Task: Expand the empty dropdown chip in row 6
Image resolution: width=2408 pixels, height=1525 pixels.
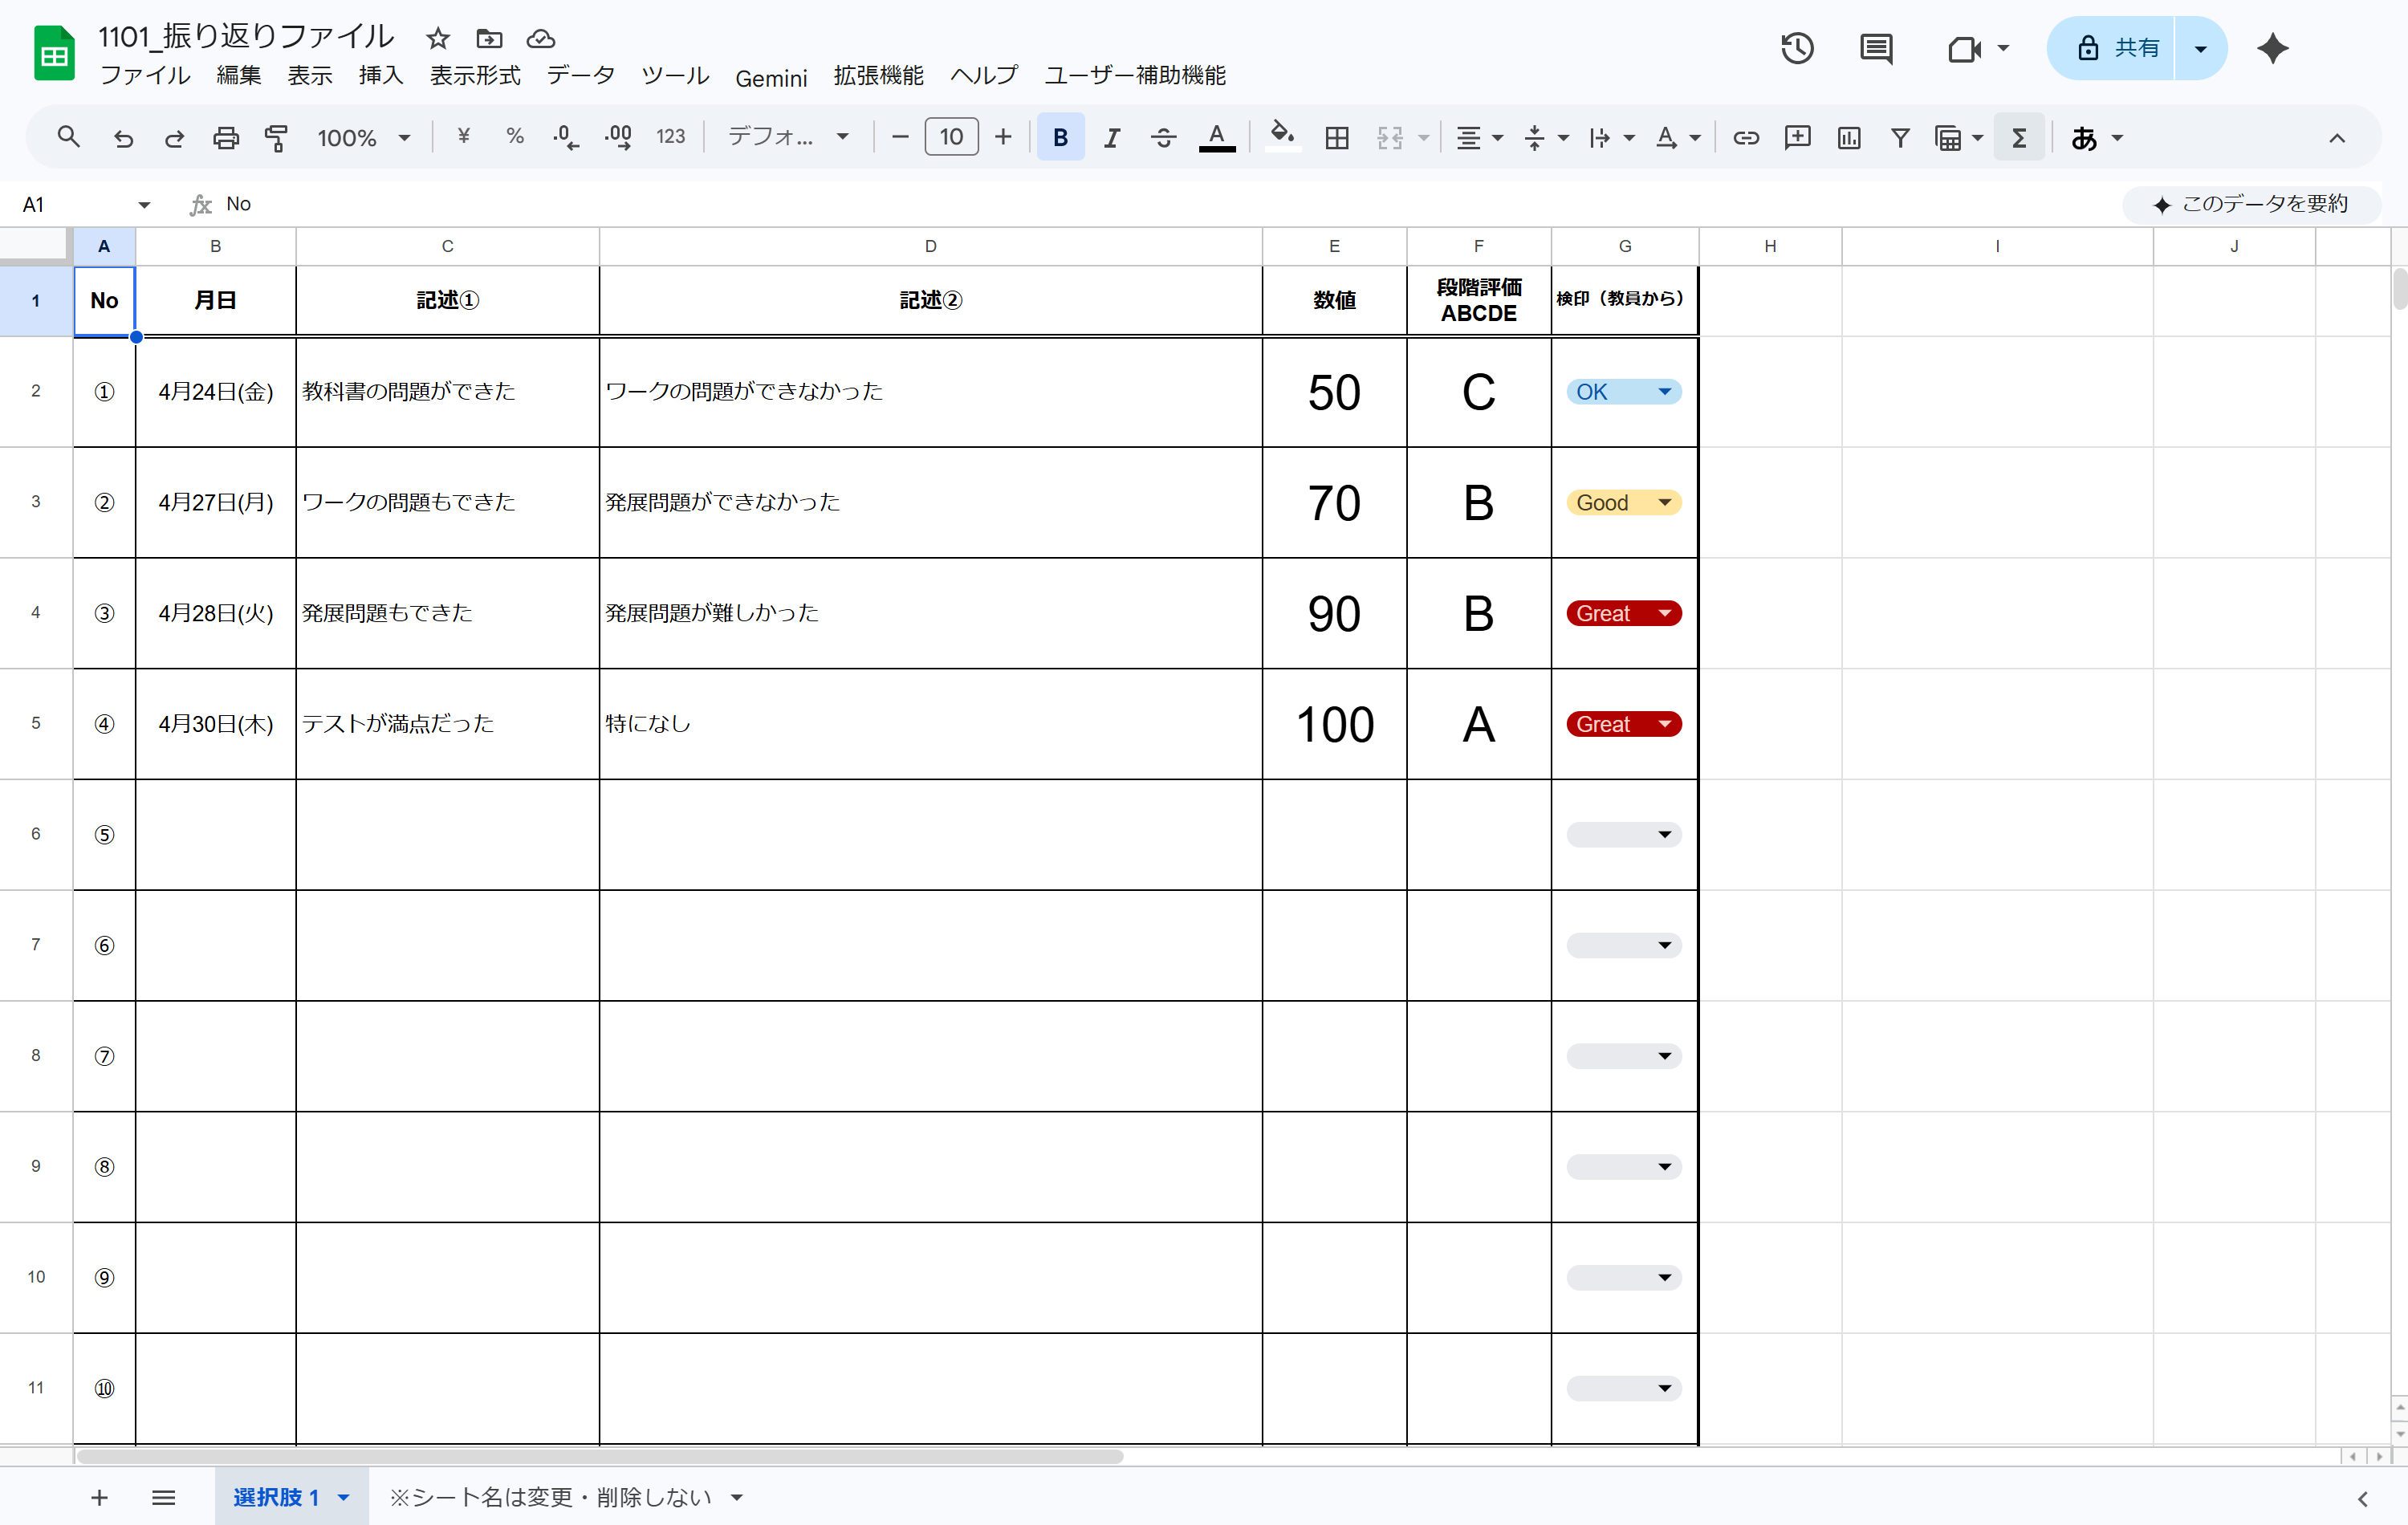Action: tap(1624, 835)
